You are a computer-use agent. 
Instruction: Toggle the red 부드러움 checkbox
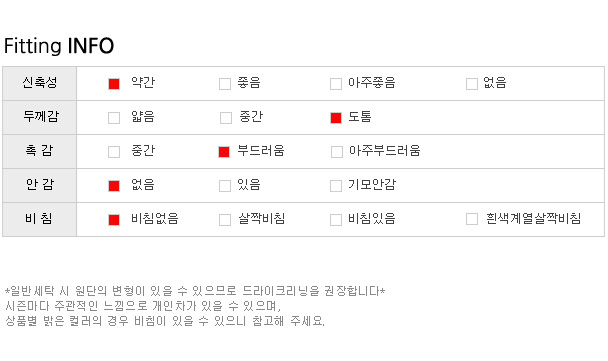[224, 152]
